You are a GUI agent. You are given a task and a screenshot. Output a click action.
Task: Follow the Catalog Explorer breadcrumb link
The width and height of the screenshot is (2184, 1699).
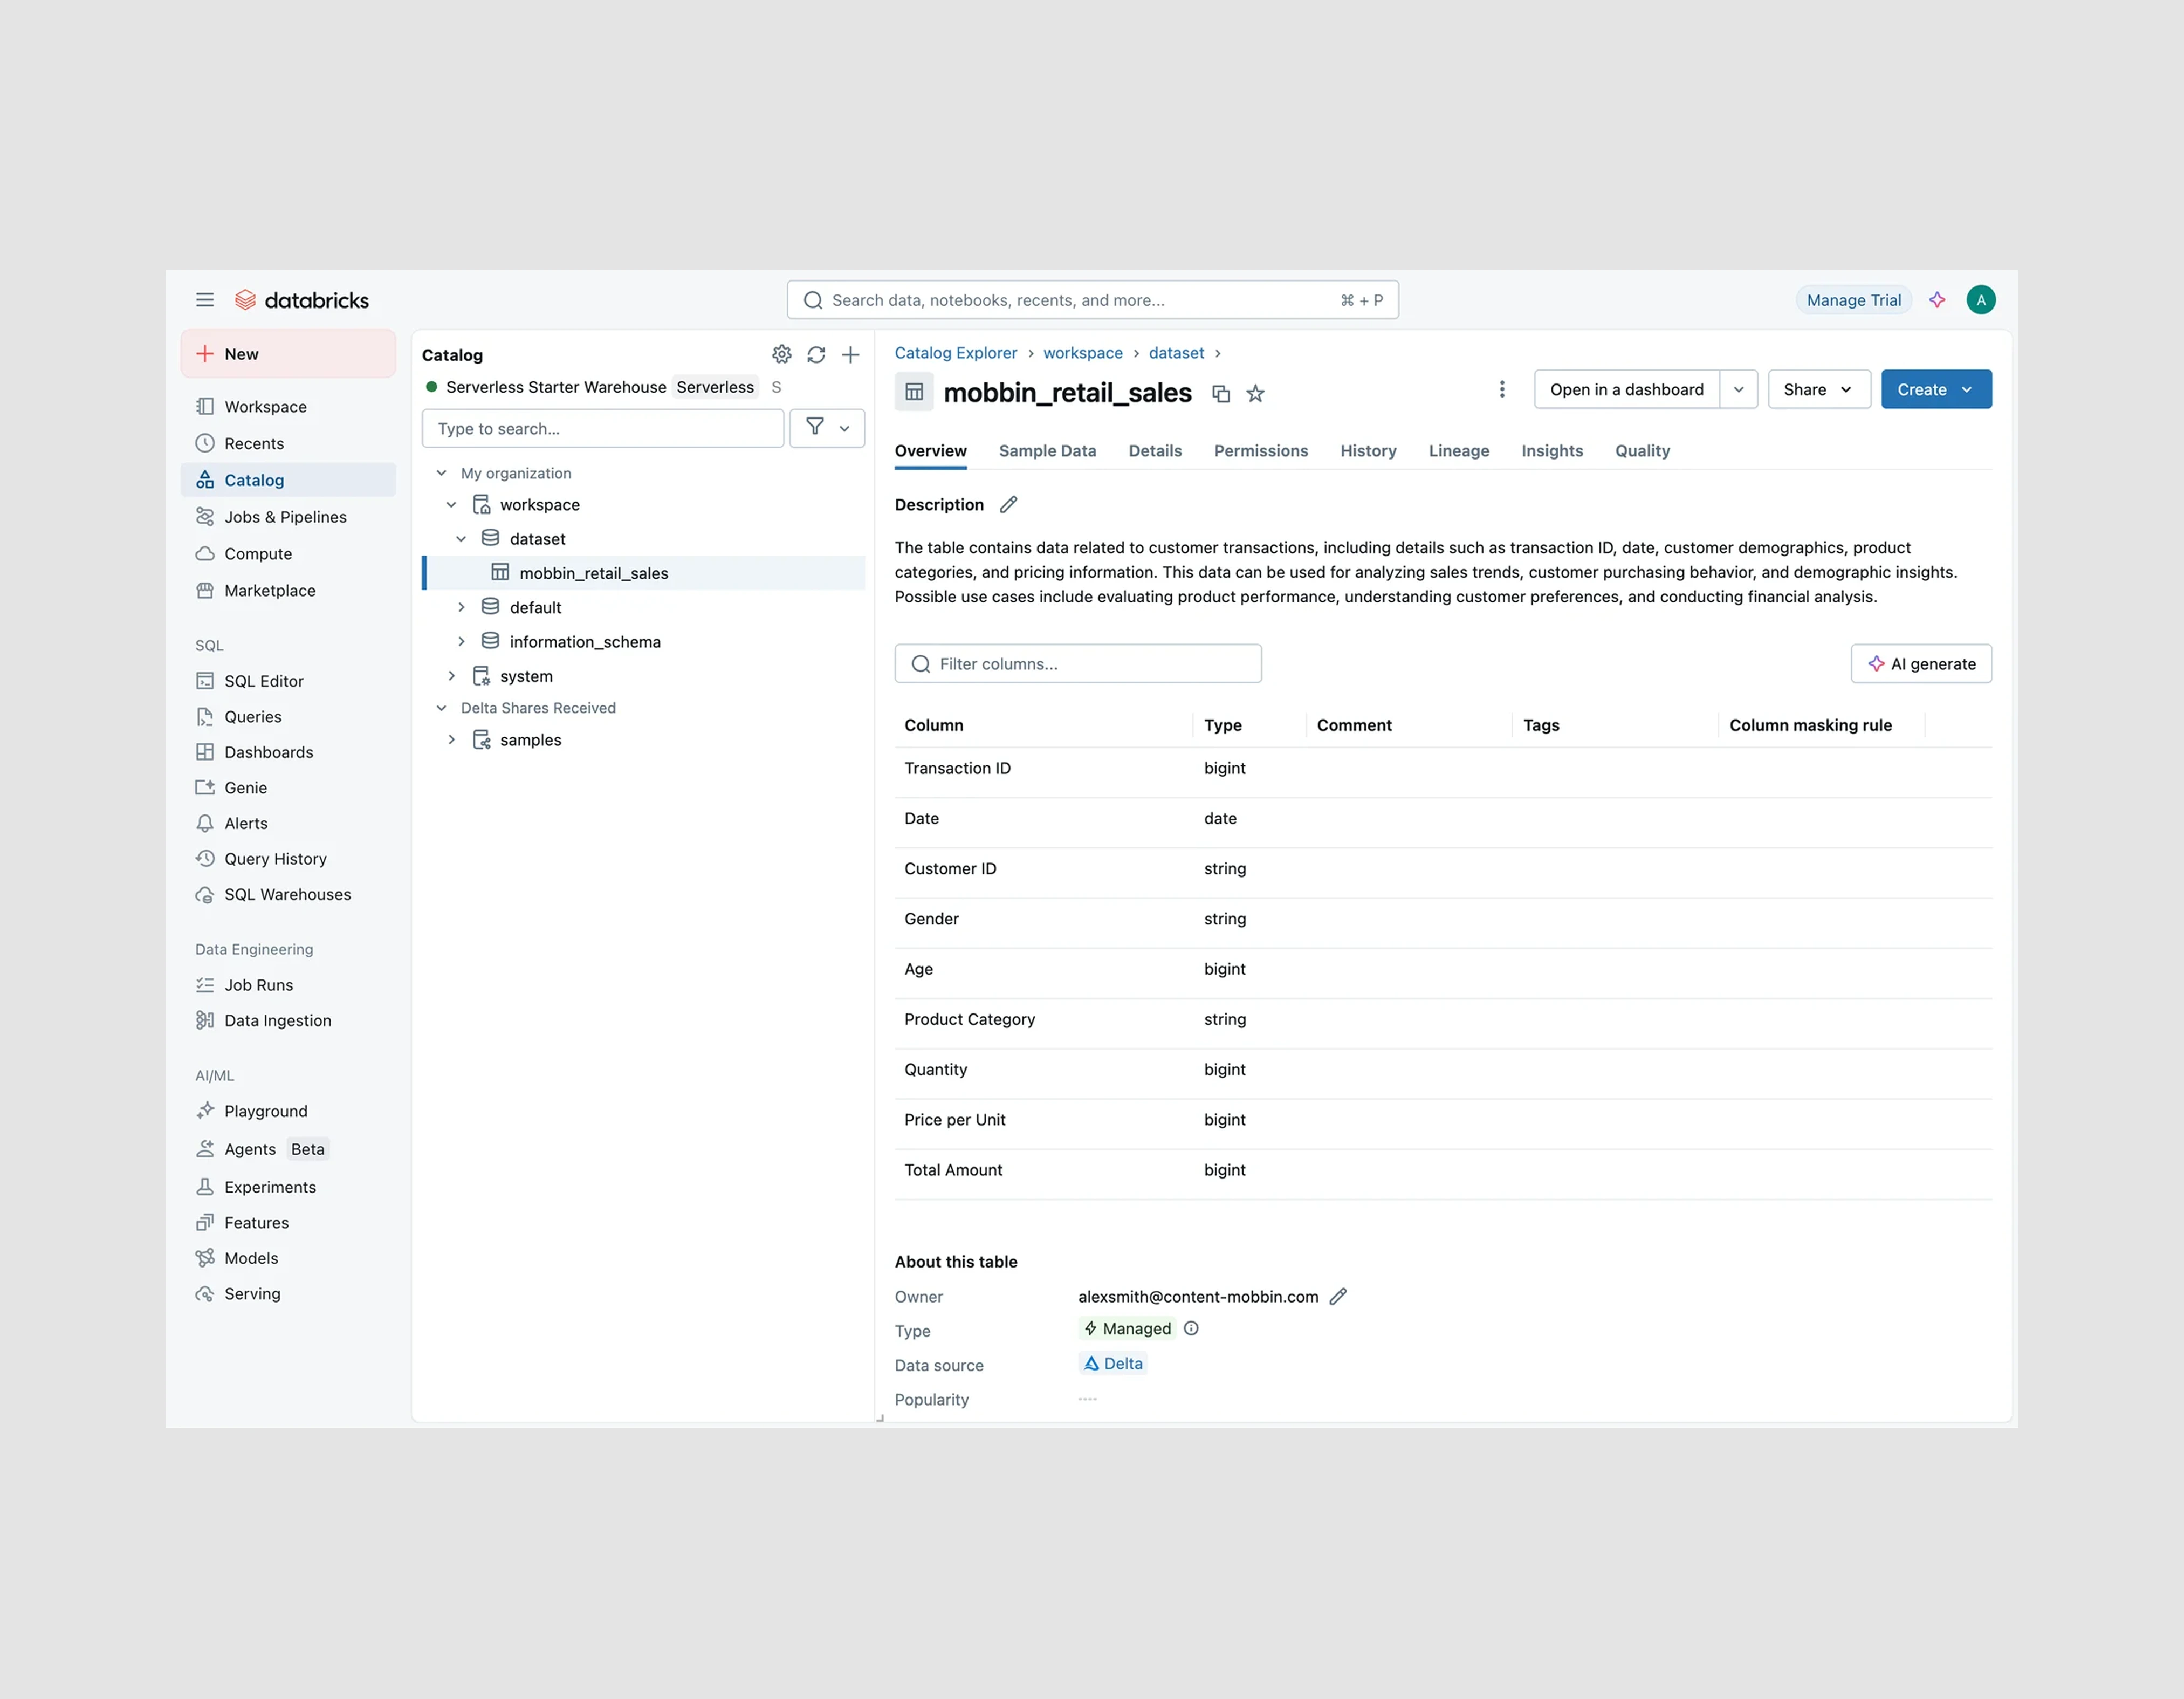[955, 353]
